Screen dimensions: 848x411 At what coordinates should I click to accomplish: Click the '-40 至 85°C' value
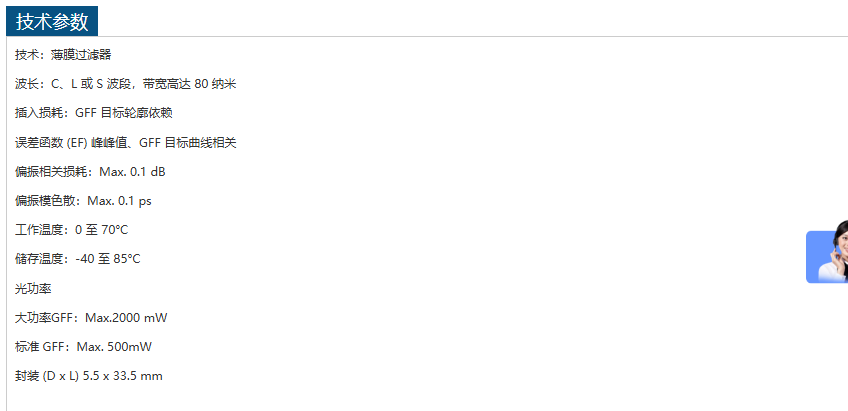(x=108, y=259)
